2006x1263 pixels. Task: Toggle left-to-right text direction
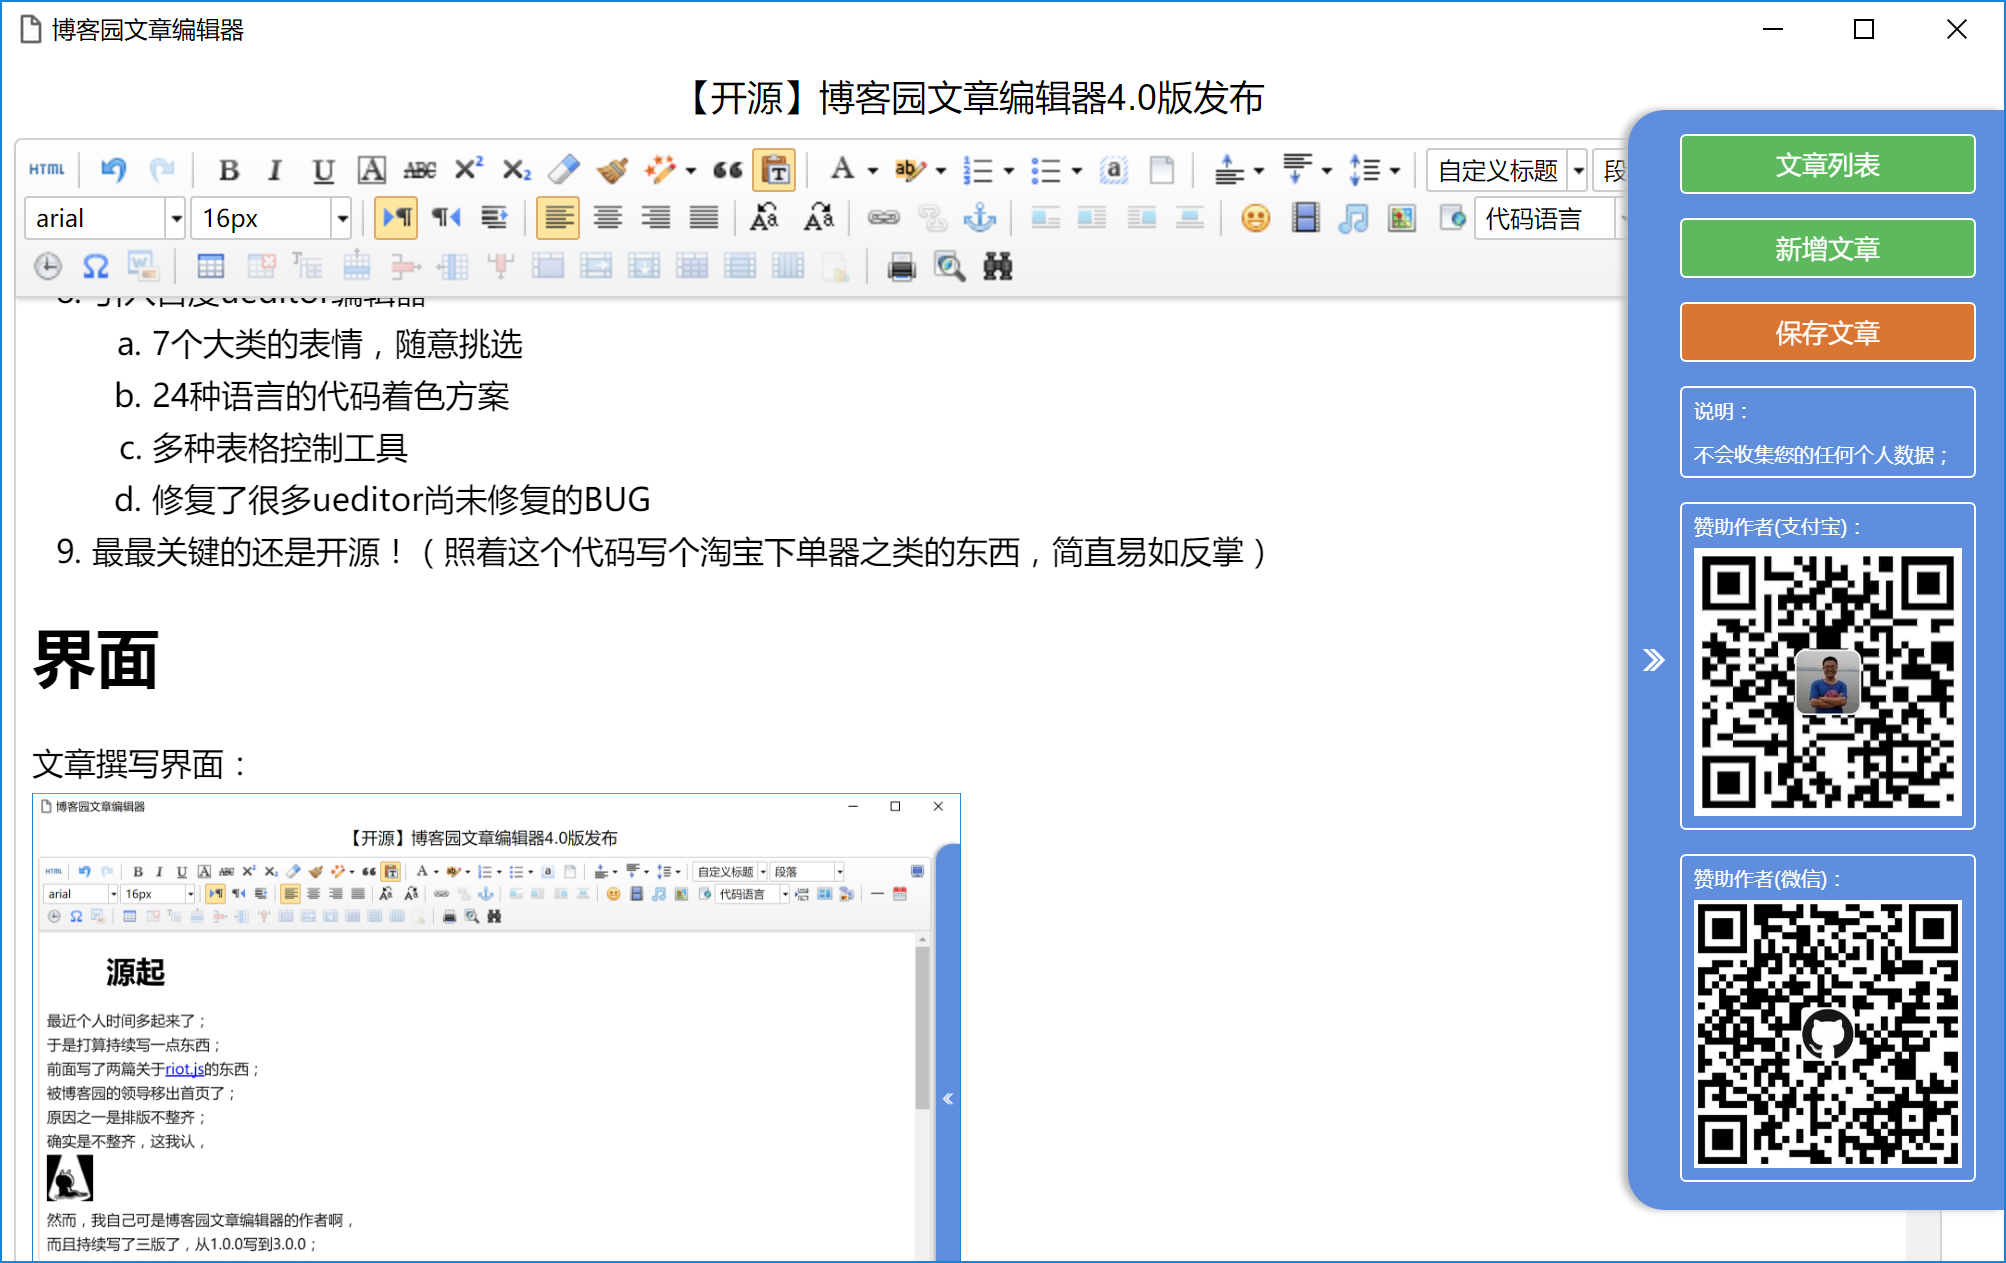[397, 217]
